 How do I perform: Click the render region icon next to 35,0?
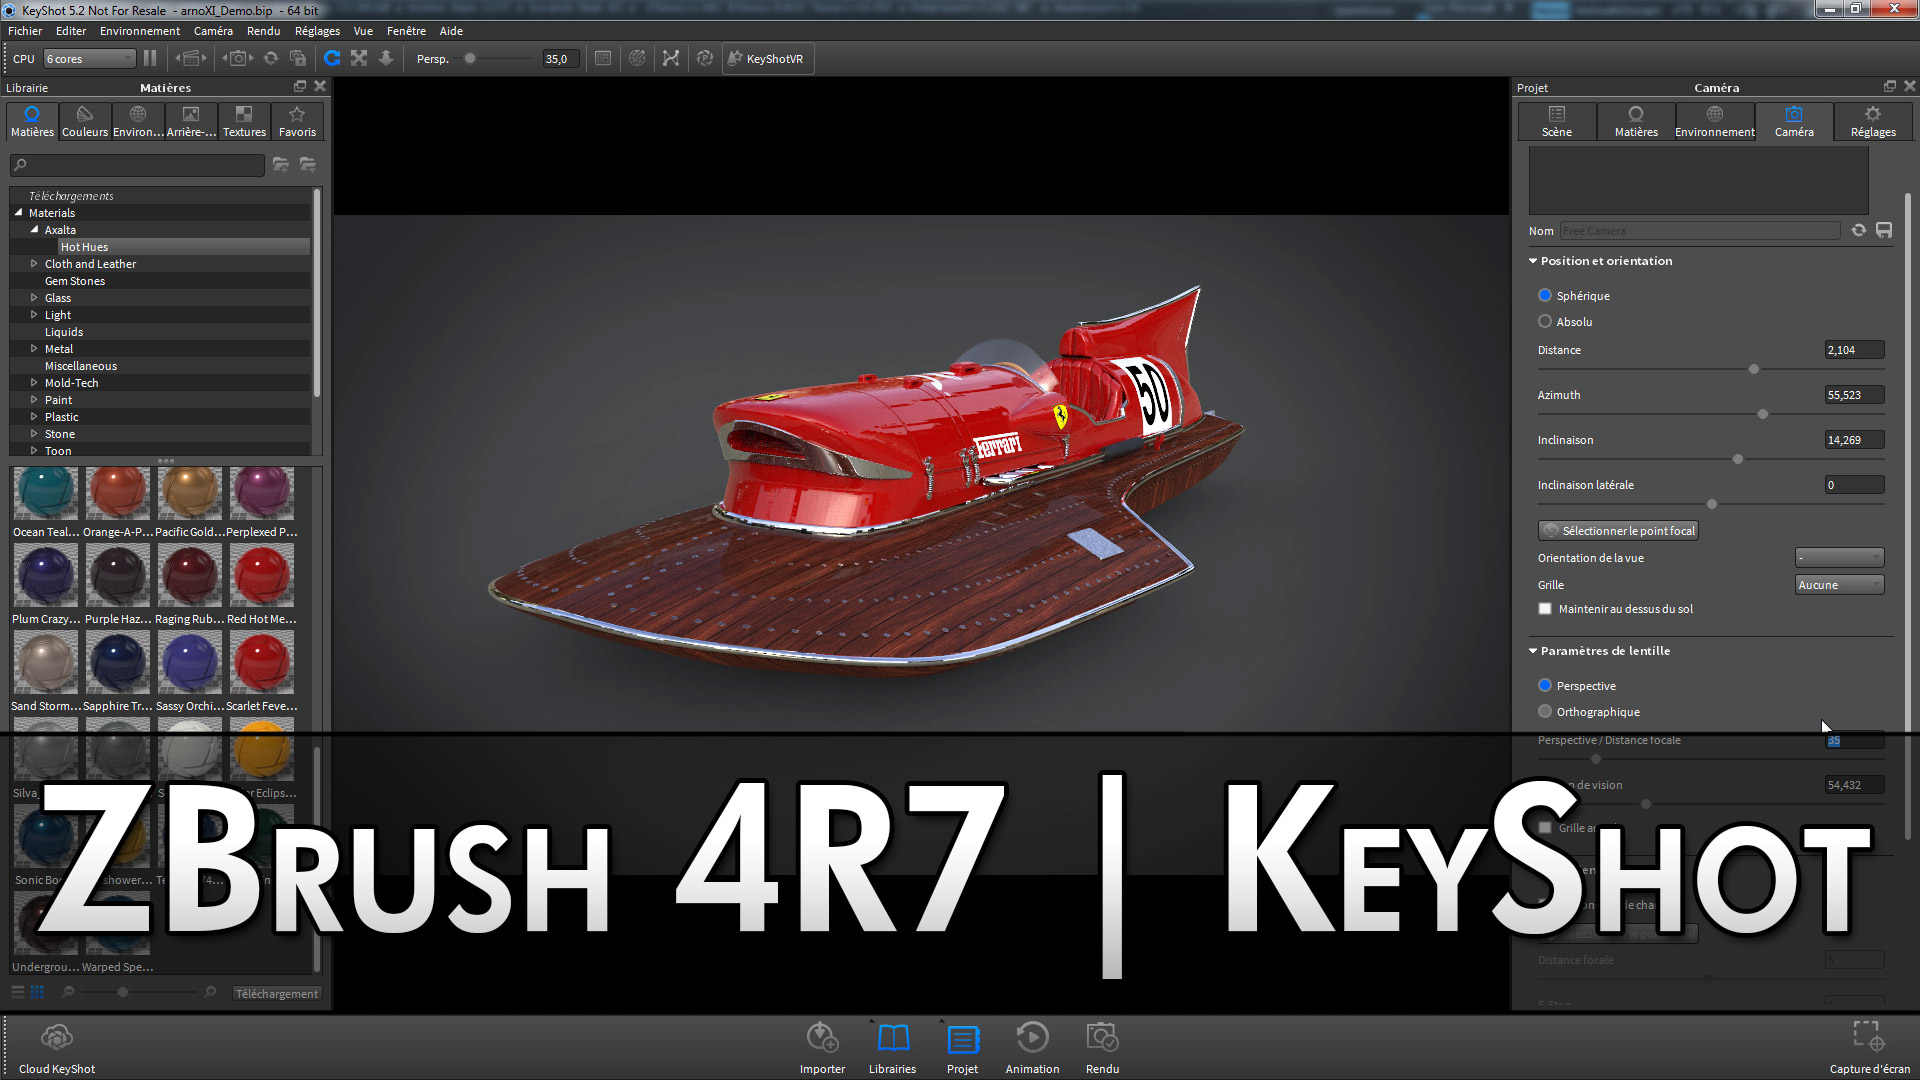[x=603, y=58]
